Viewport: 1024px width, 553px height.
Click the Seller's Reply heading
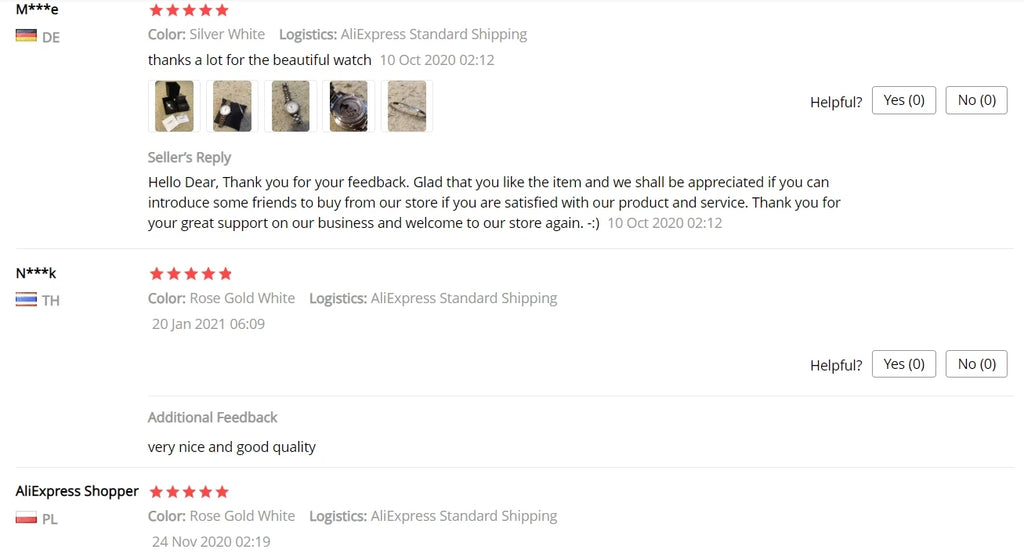pyautogui.click(x=189, y=157)
